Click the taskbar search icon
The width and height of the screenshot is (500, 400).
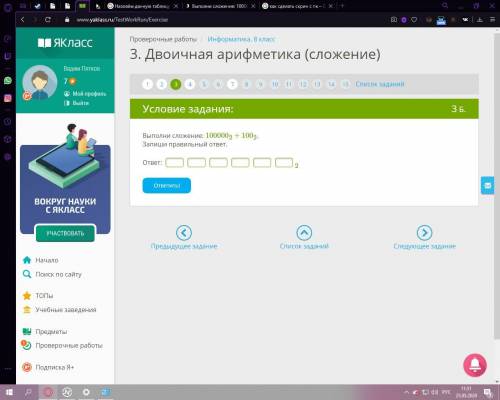pos(28,392)
